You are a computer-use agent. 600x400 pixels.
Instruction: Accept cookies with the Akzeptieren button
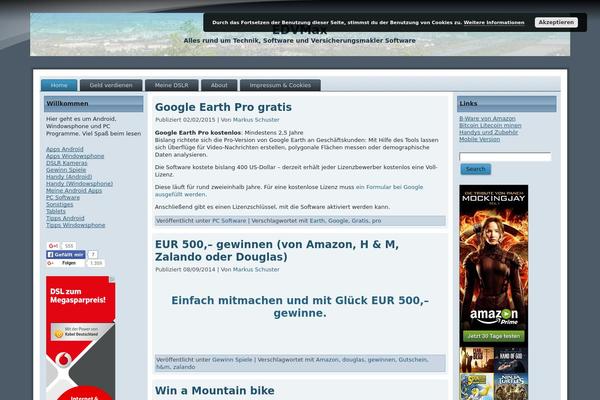(x=556, y=23)
